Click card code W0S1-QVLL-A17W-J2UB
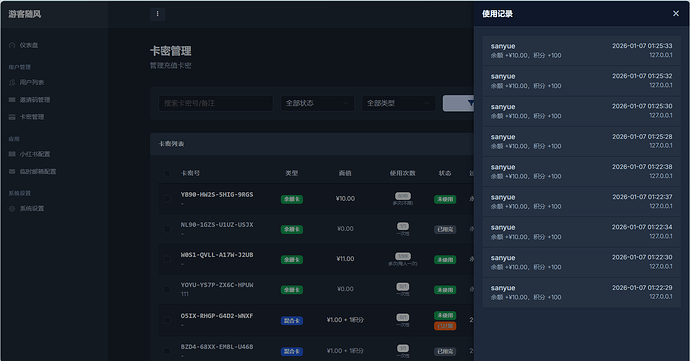This screenshot has width=690, height=361. [217, 255]
